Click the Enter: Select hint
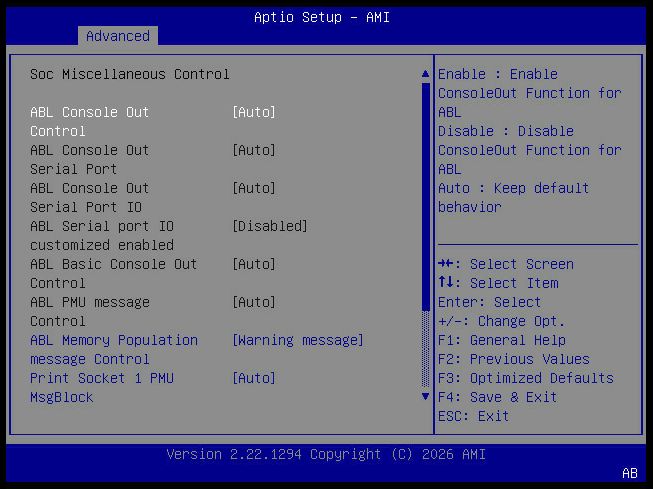The height and width of the screenshot is (489, 653). click(x=489, y=302)
